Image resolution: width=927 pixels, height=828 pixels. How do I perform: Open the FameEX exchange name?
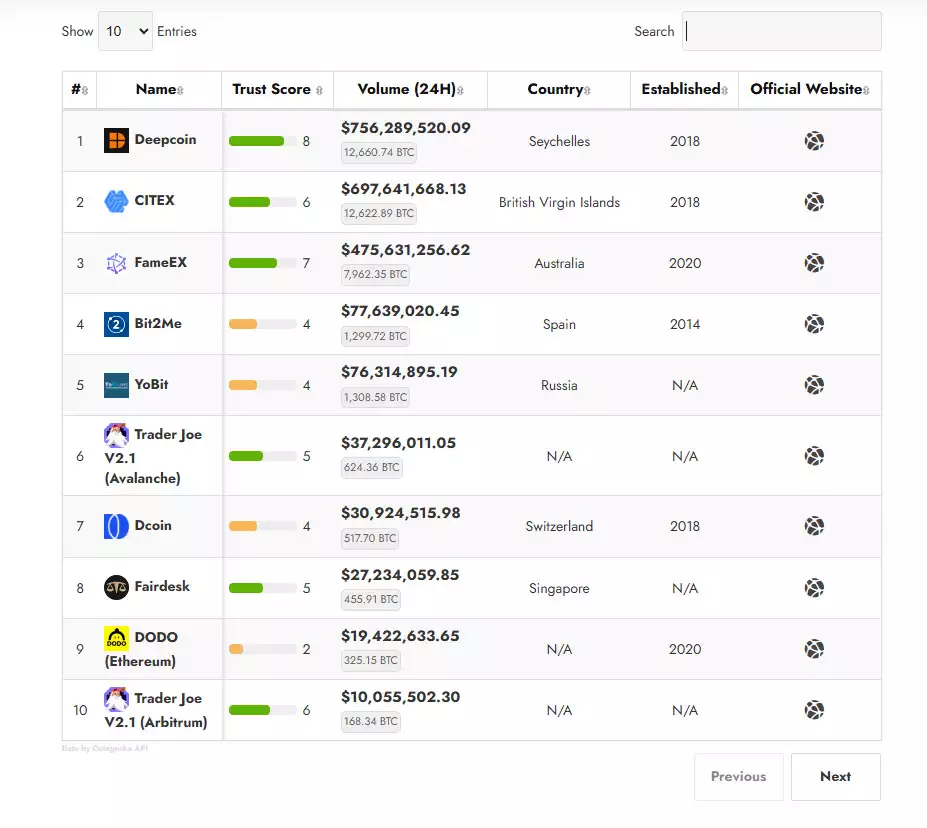(161, 262)
